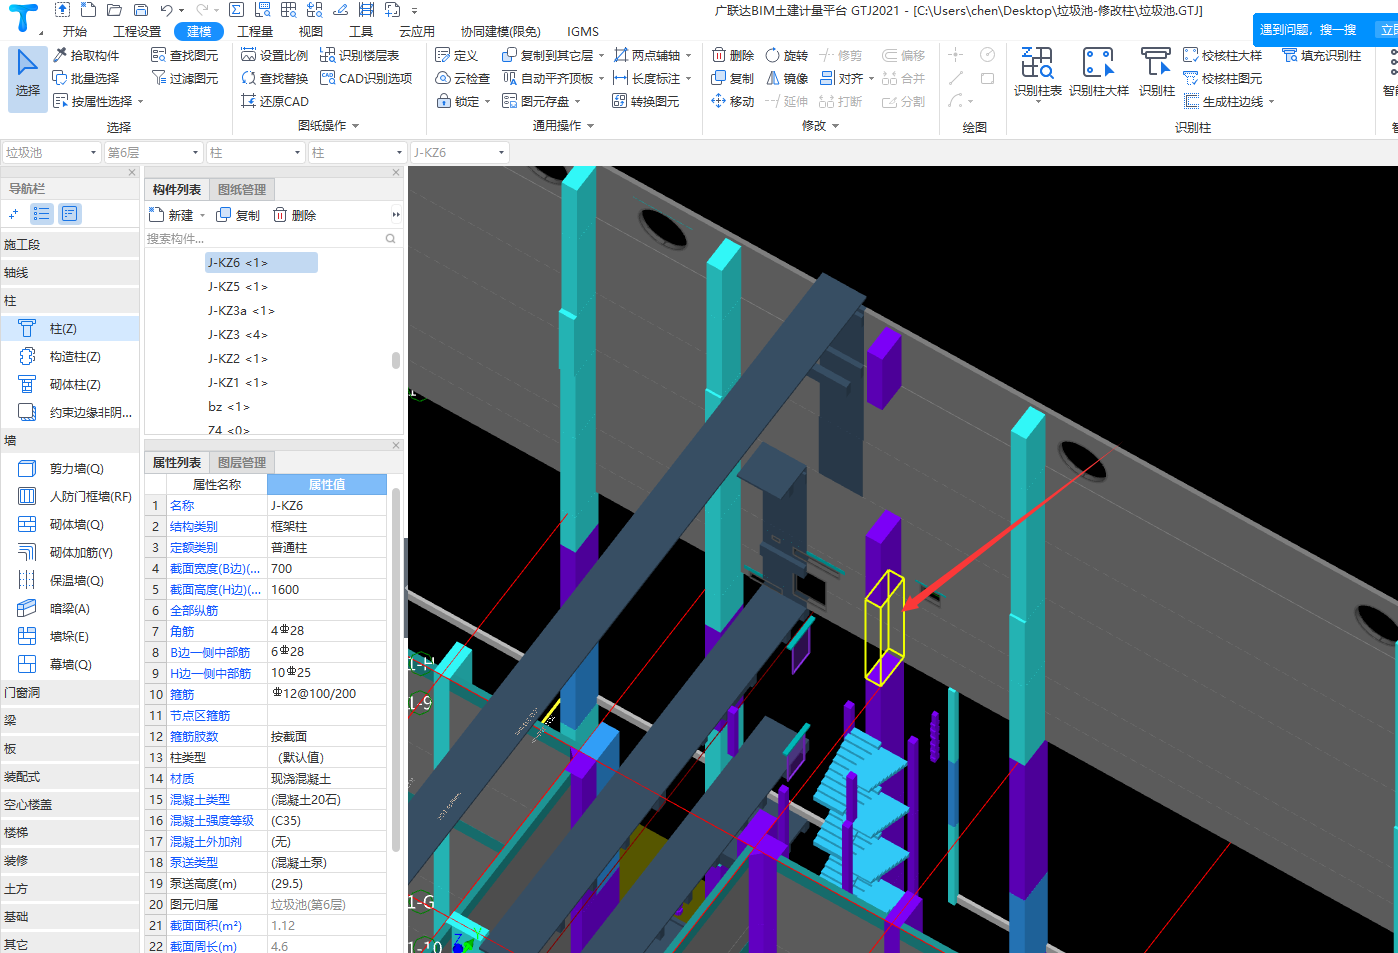Click 过滤图元 filter elements
Screen dimensions: 1398x953
(x=185, y=78)
